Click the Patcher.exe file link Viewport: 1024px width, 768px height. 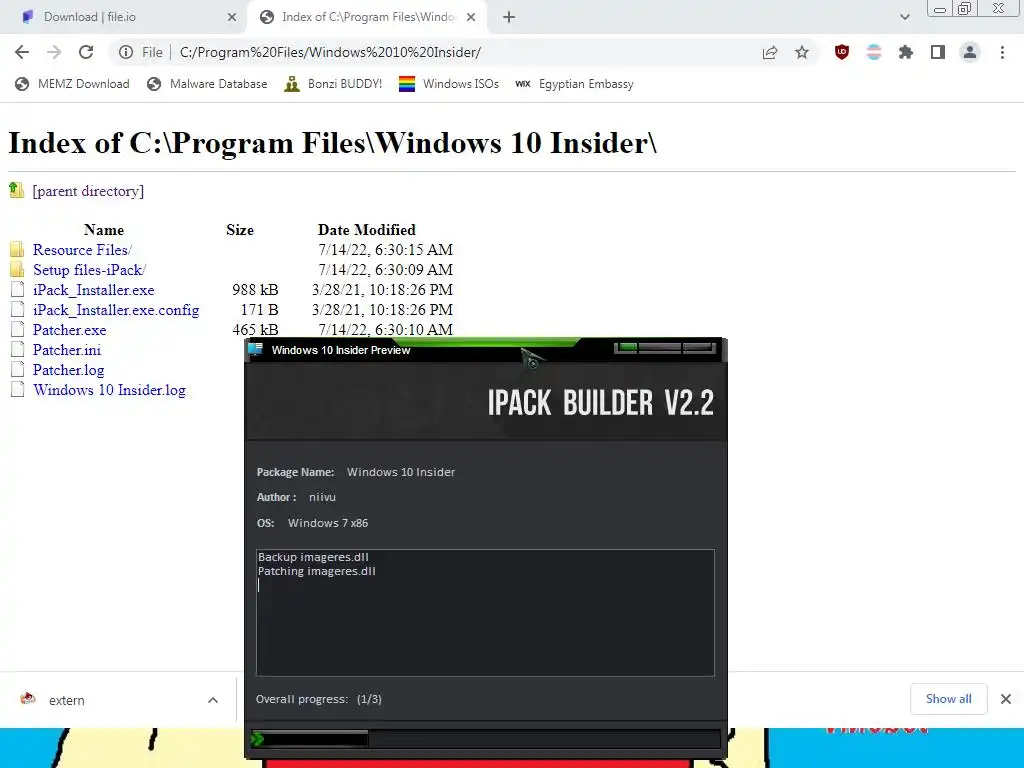[69, 330]
